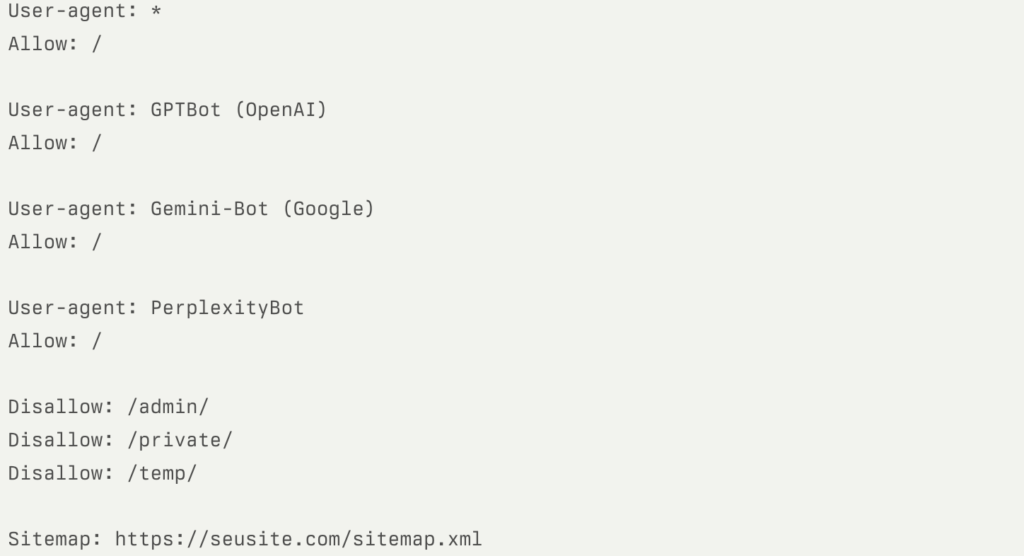The image size is (1024, 556).
Task: Click the Allow line below Gemini-Bot
Action: 55,242
